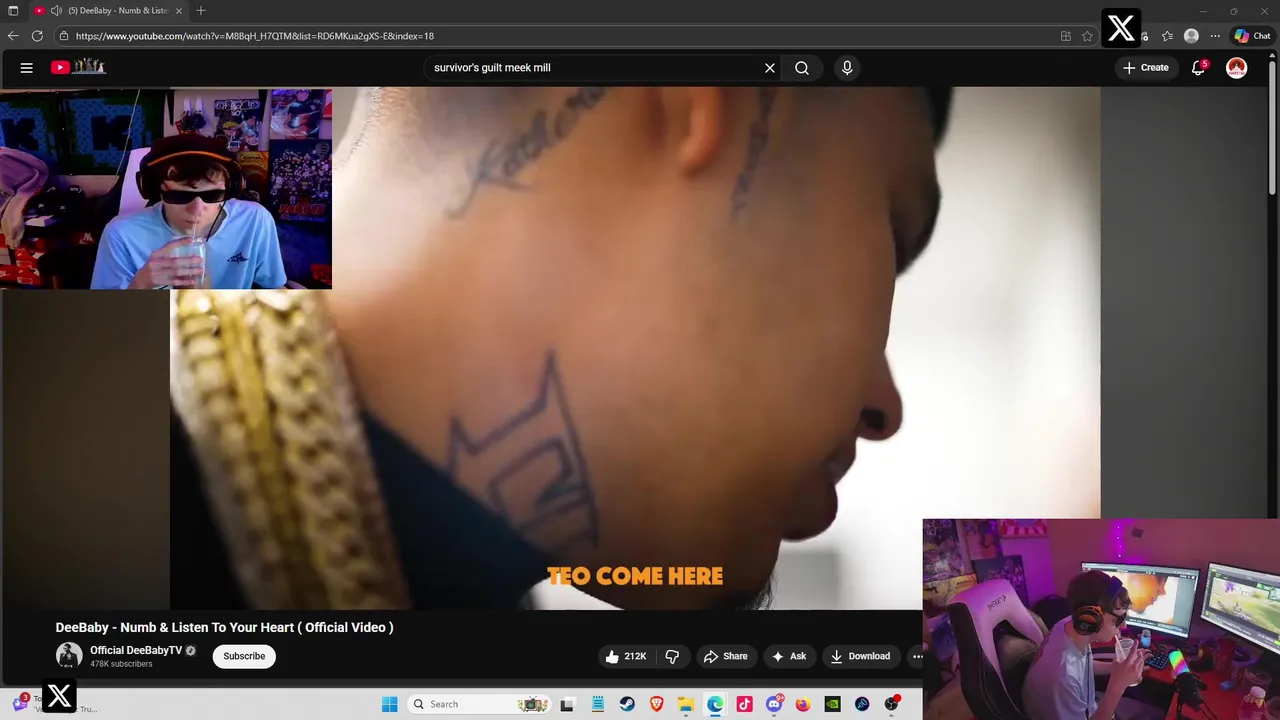
Task: Open the Create menu
Action: [x=1146, y=68]
